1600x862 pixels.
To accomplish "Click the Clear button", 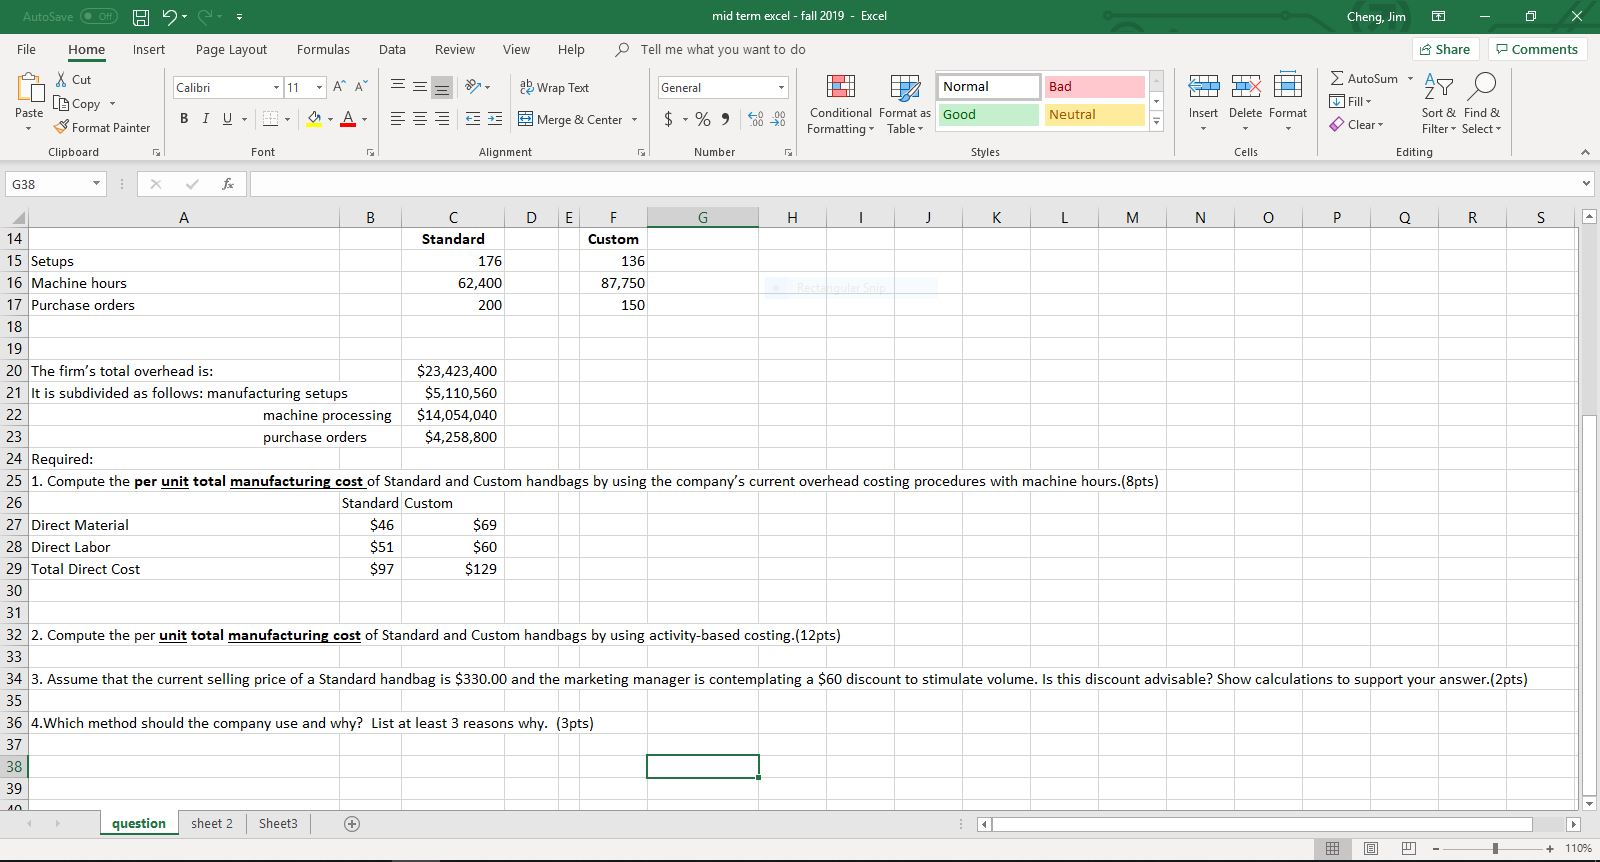I will (1357, 125).
